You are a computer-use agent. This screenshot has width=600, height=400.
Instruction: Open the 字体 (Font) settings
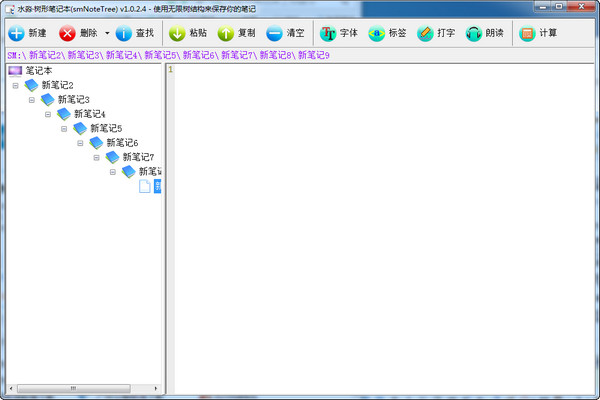(x=328, y=33)
